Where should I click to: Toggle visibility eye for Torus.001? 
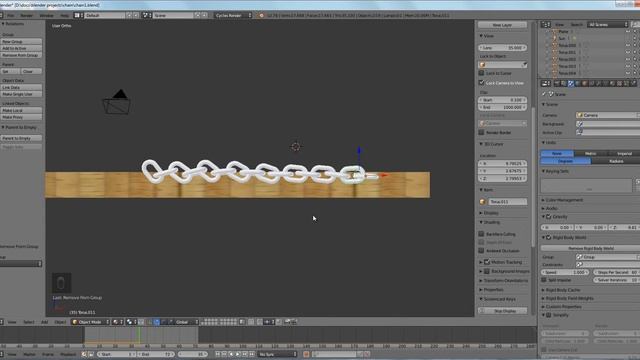pos(628,52)
